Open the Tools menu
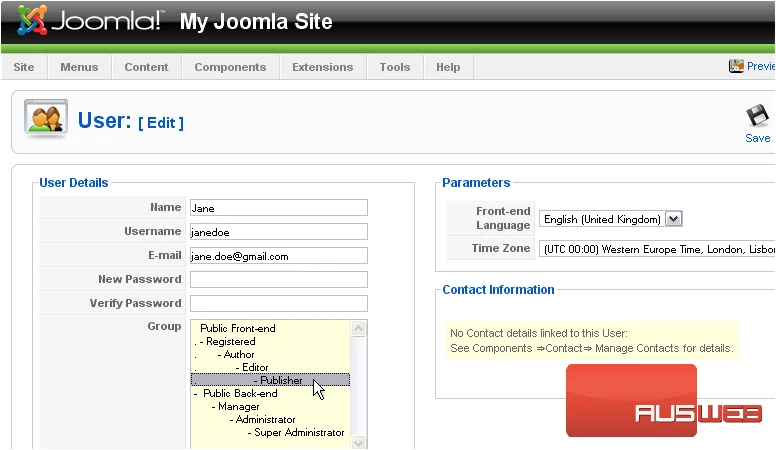This screenshot has width=776, height=450. 395,67
